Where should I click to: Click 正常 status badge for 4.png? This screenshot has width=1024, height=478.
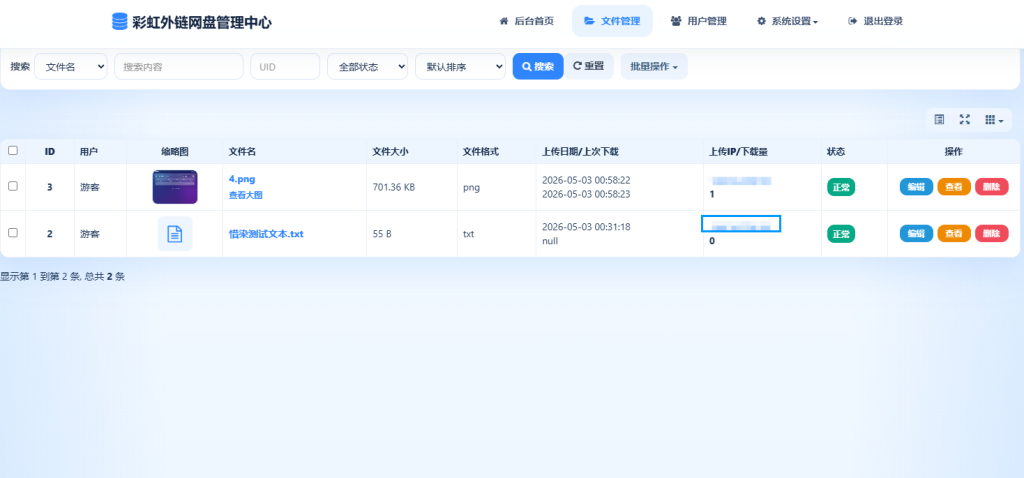(x=841, y=187)
